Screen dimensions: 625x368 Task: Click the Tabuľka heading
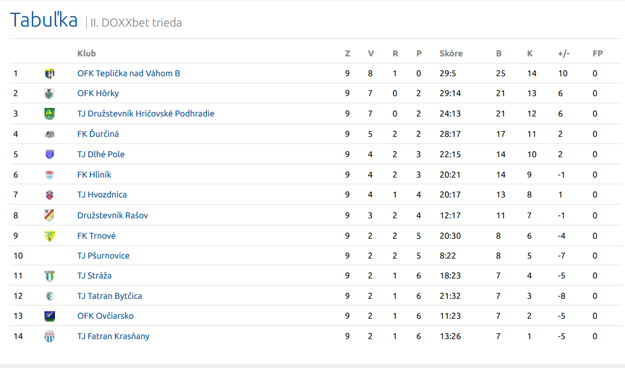point(44,20)
